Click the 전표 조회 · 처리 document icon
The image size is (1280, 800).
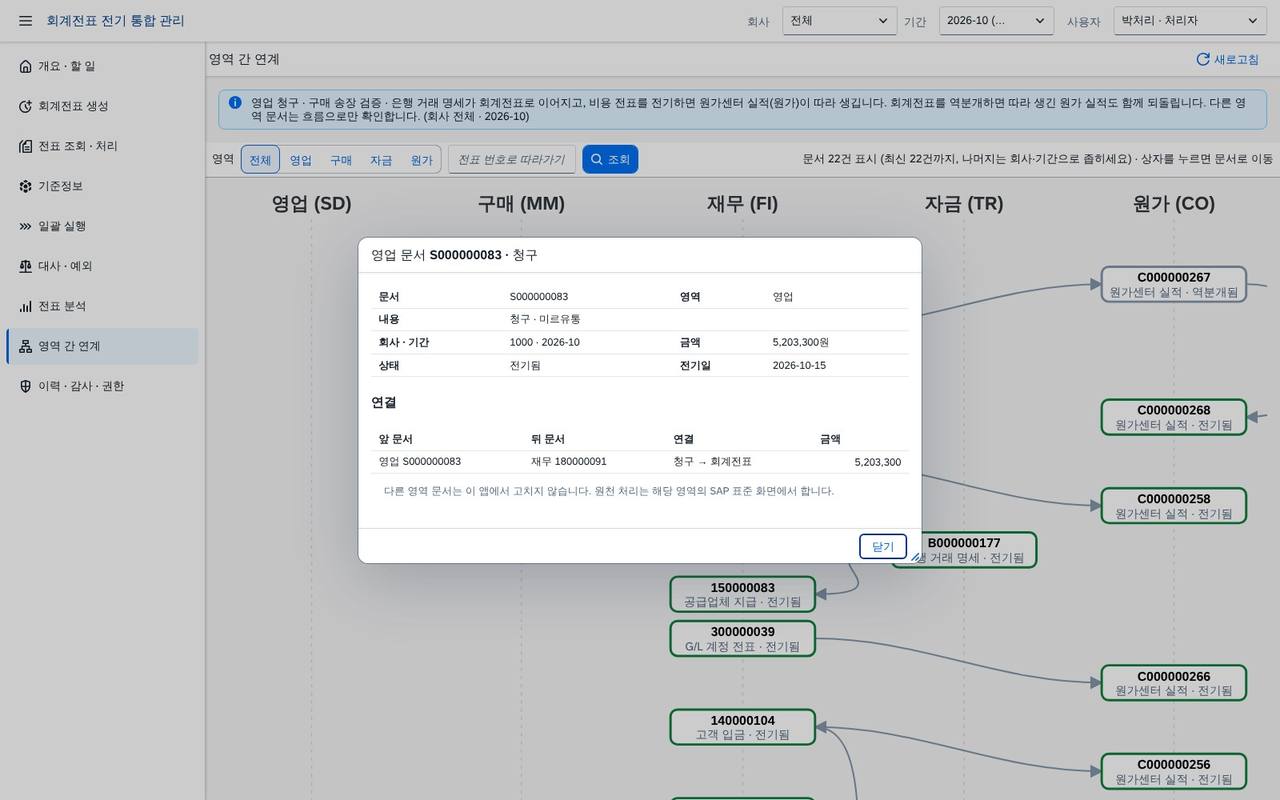click(25, 146)
